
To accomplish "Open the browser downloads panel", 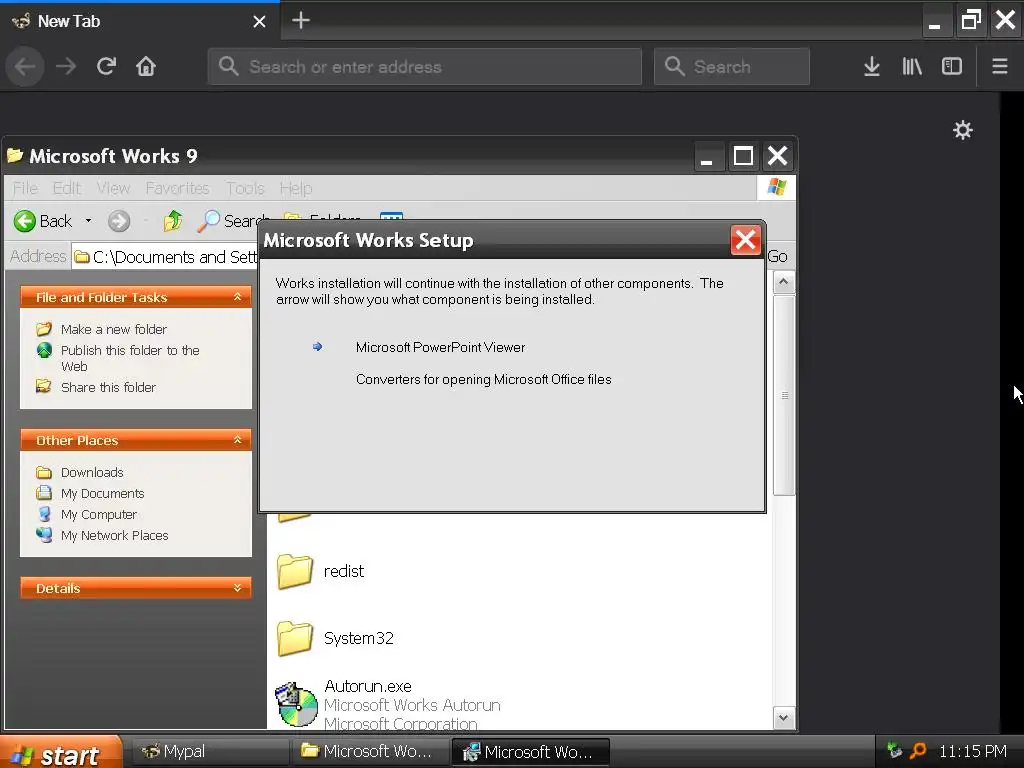I will pyautogui.click(x=871, y=67).
